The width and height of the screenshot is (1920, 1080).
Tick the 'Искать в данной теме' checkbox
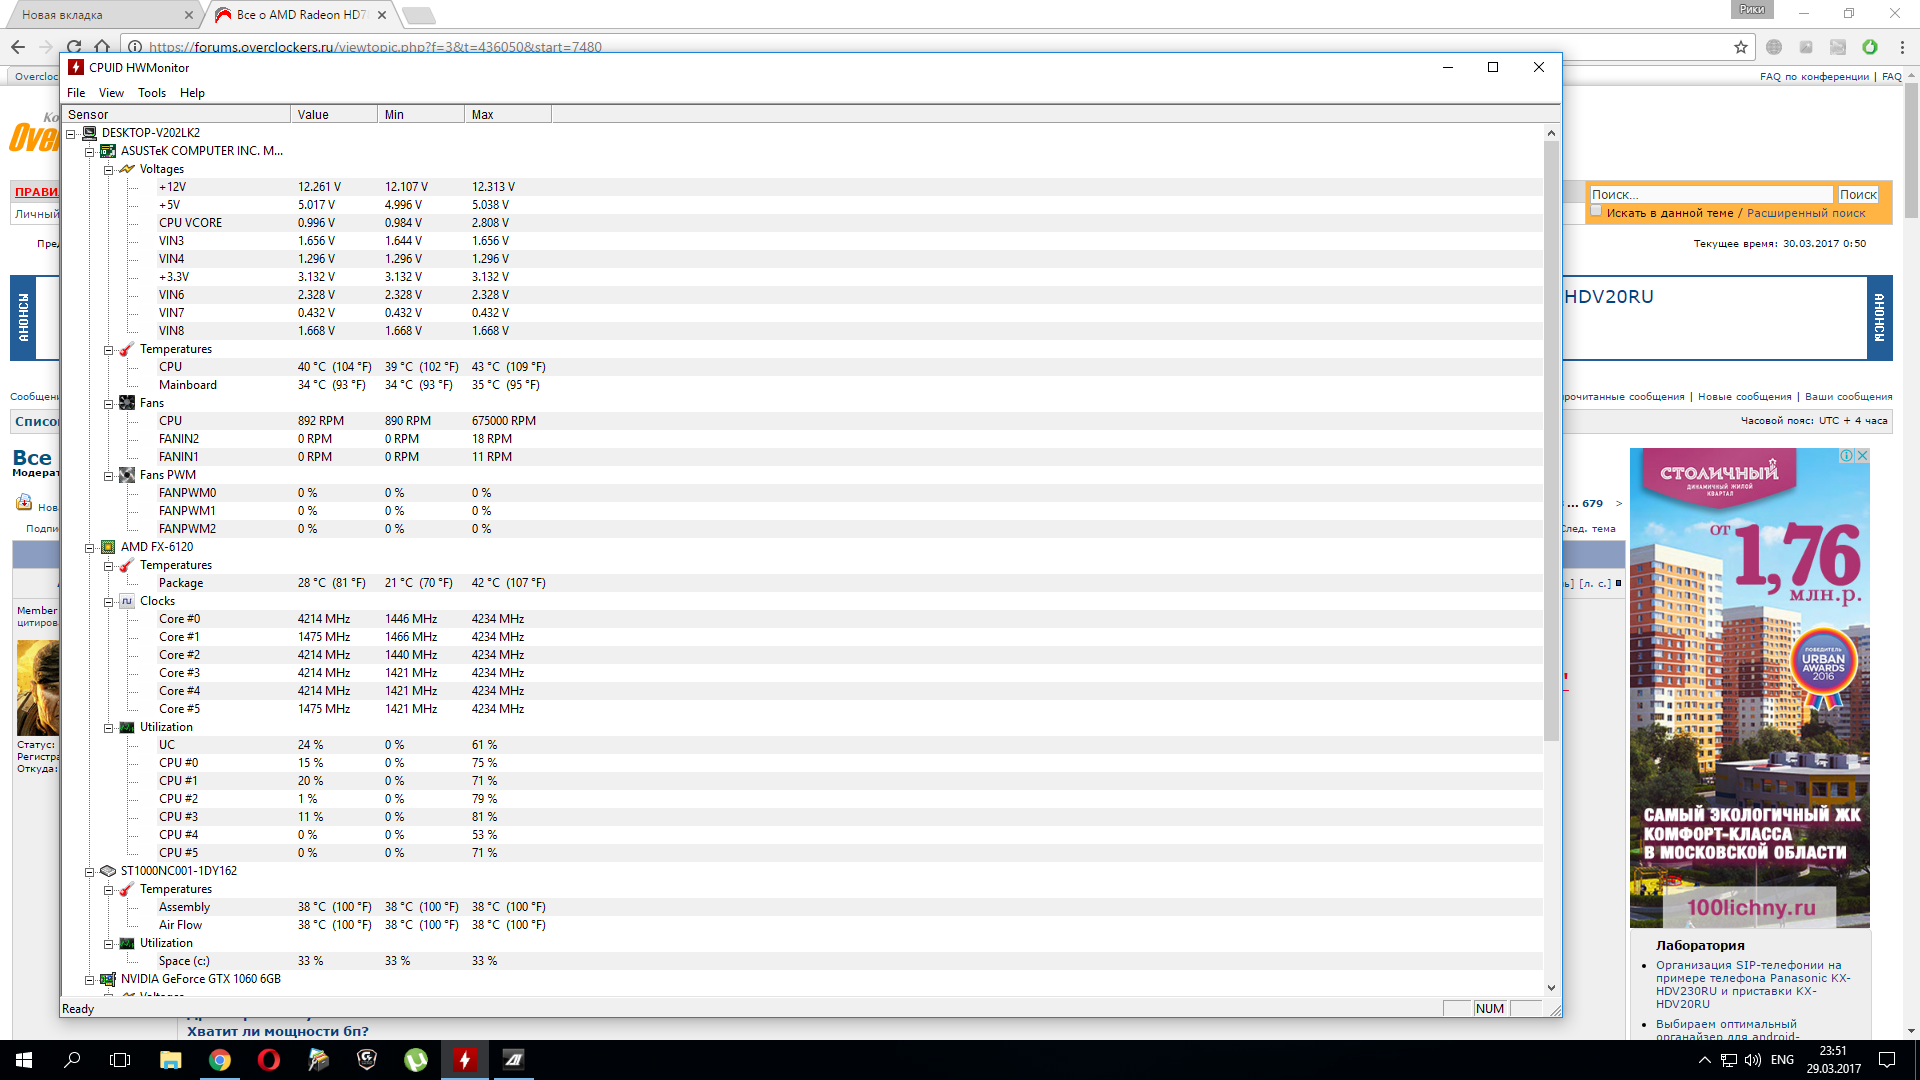click(x=1597, y=211)
